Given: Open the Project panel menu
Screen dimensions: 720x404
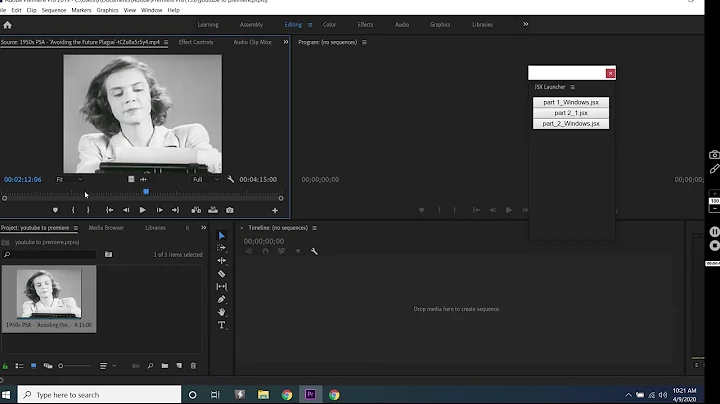Looking at the screenshot, I should [76, 228].
